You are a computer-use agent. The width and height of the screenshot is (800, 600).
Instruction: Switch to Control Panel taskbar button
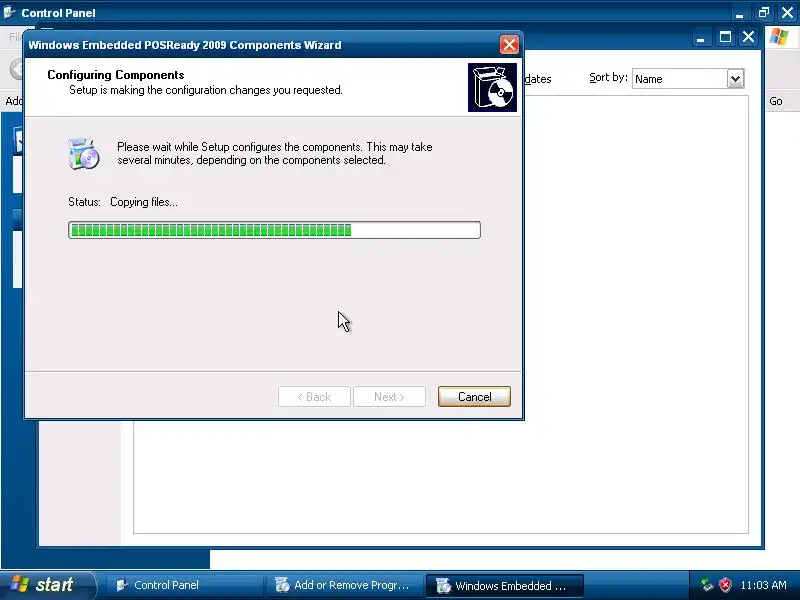point(184,585)
